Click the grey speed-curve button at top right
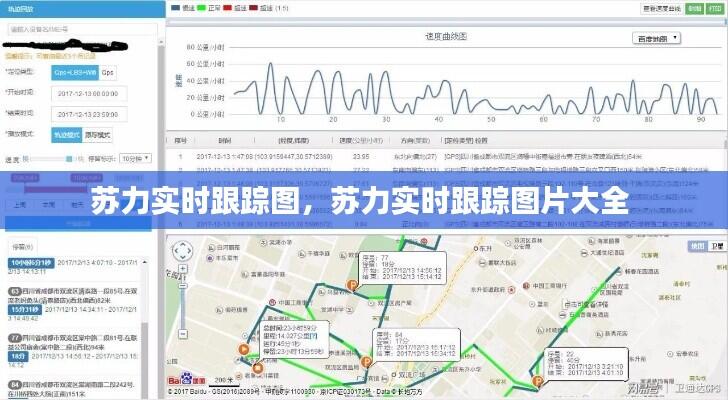Viewport: 728px width, 400px height. coord(662,8)
